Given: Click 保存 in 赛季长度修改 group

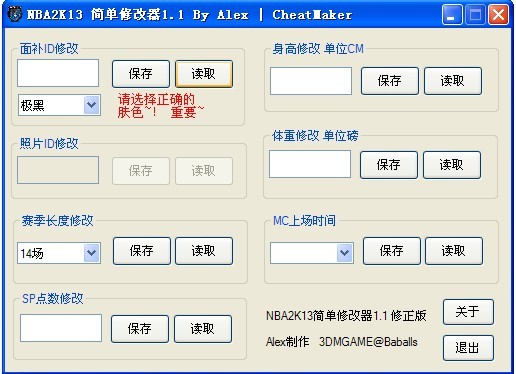Looking at the screenshot, I should (142, 251).
